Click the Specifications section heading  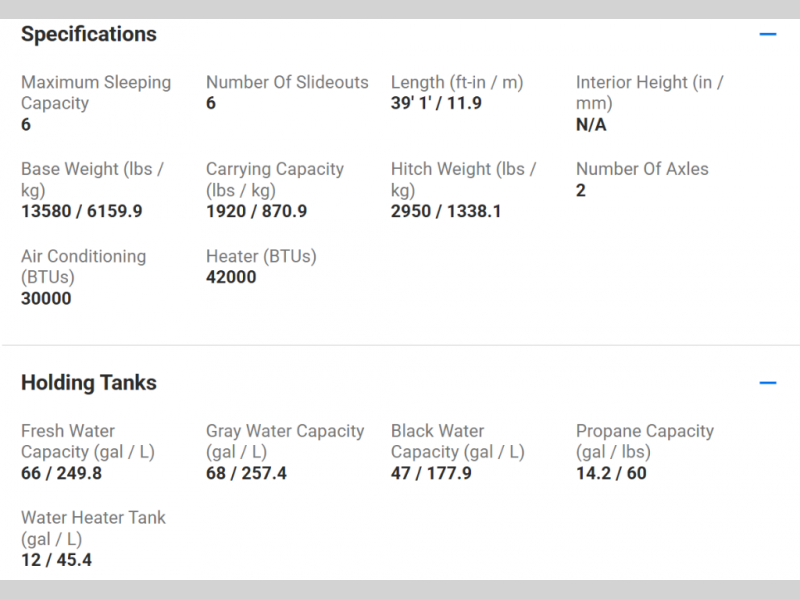[x=89, y=34]
